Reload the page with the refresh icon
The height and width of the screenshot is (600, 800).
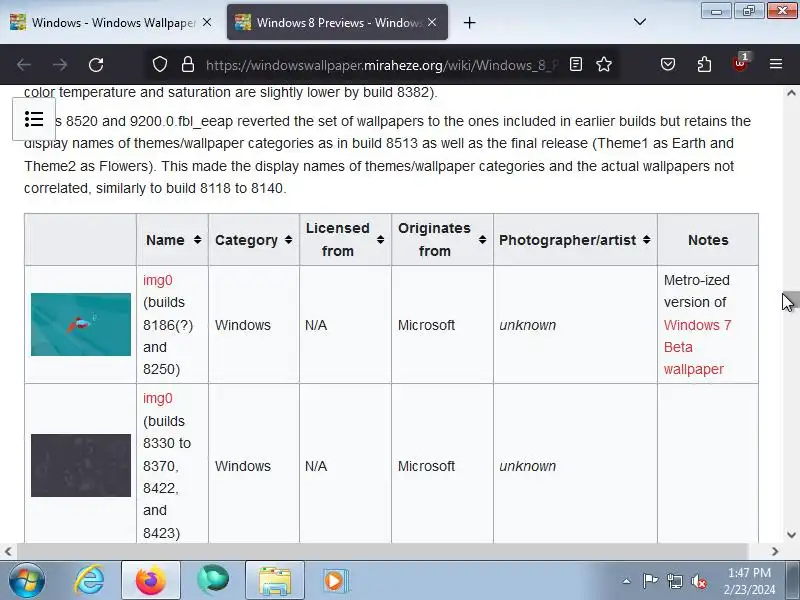pyautogui.click(x=96, y=65)
